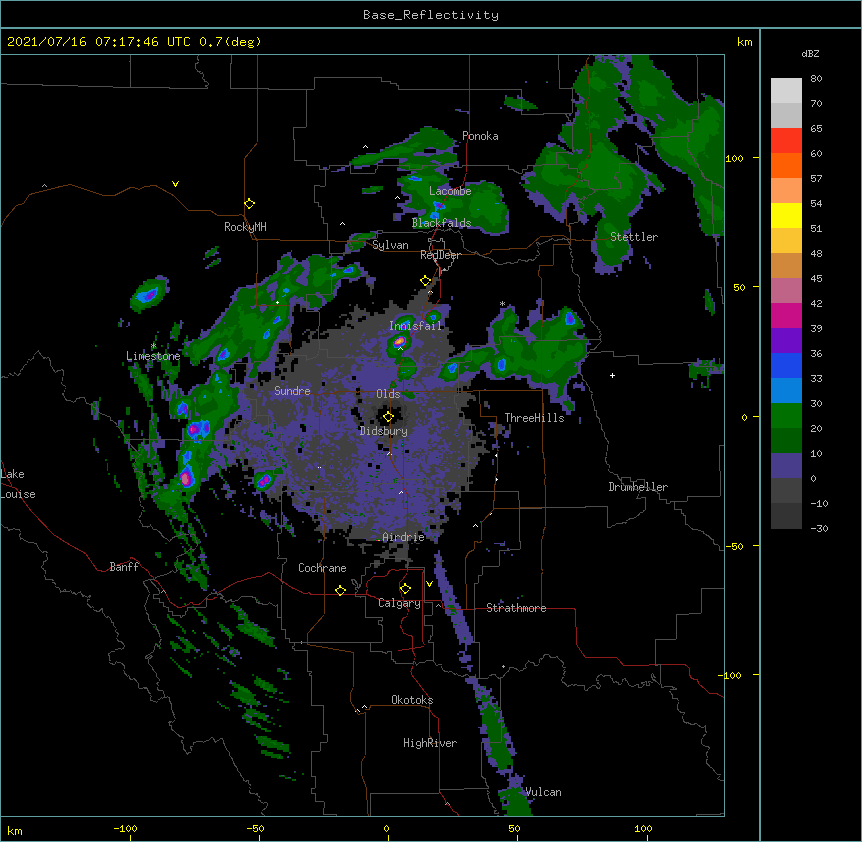Select the Limestone label
The width and height of the screenshot is (862, 842).
153,356
